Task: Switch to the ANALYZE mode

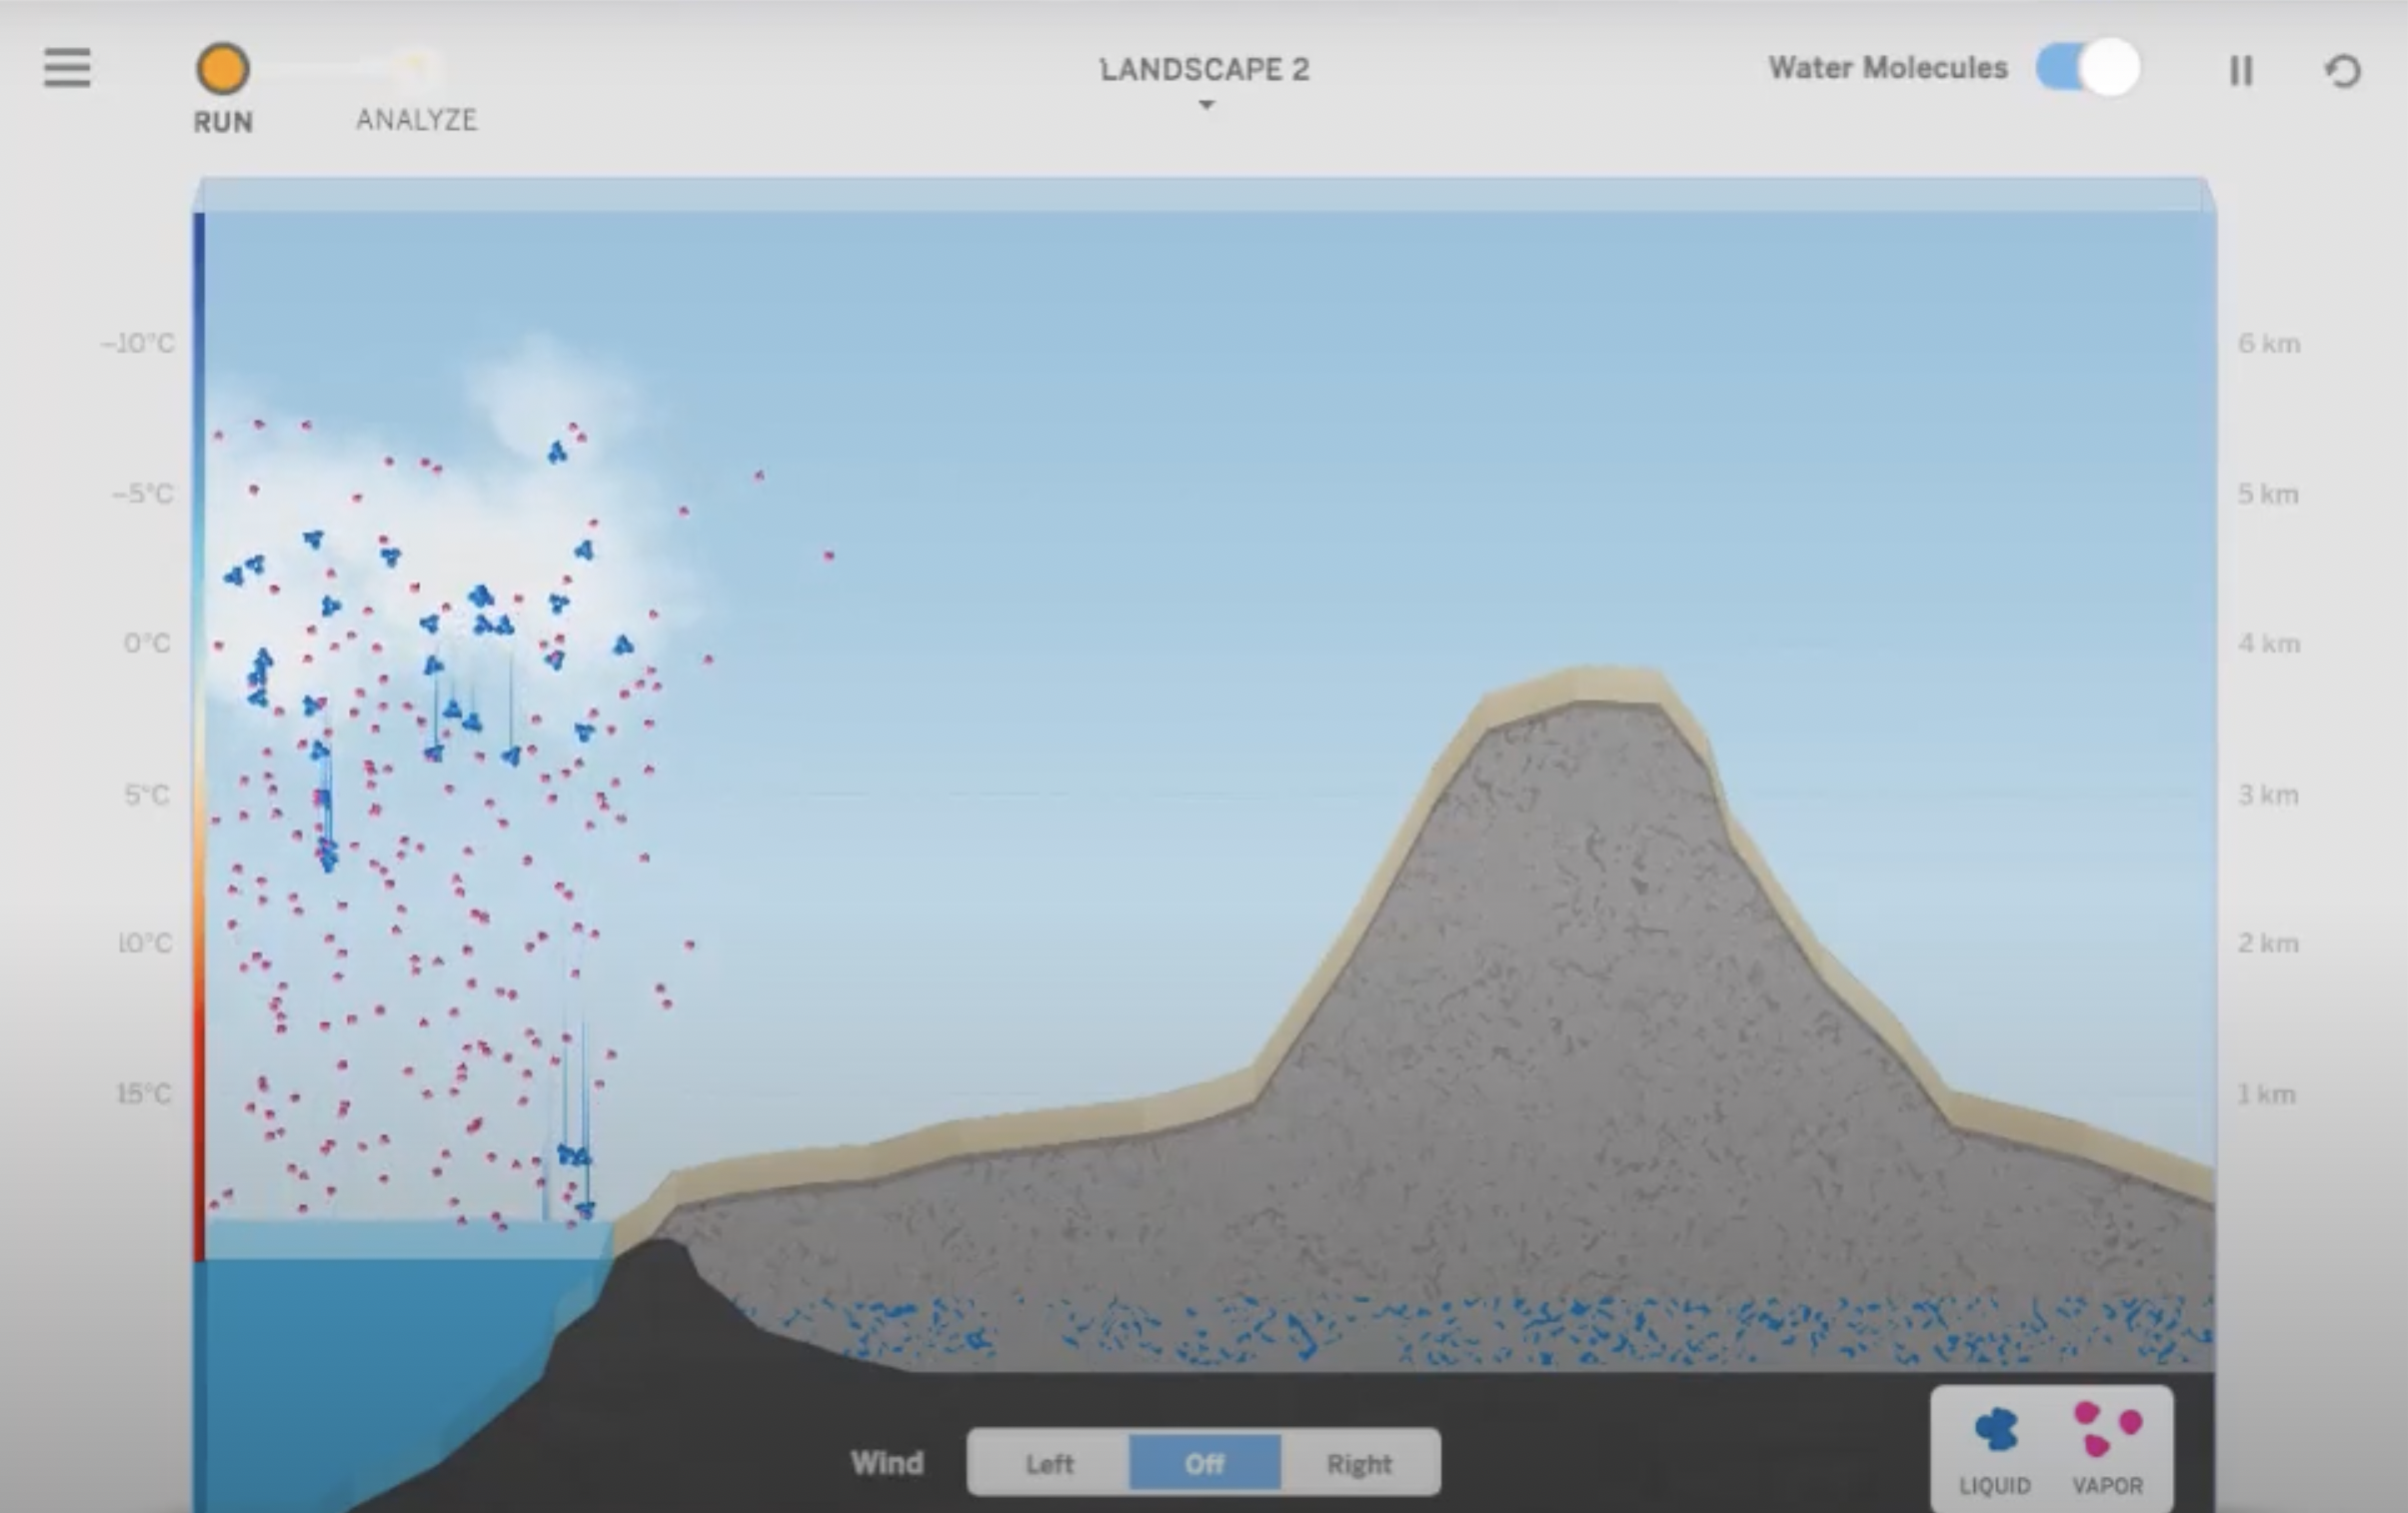Action: (416, 119)
